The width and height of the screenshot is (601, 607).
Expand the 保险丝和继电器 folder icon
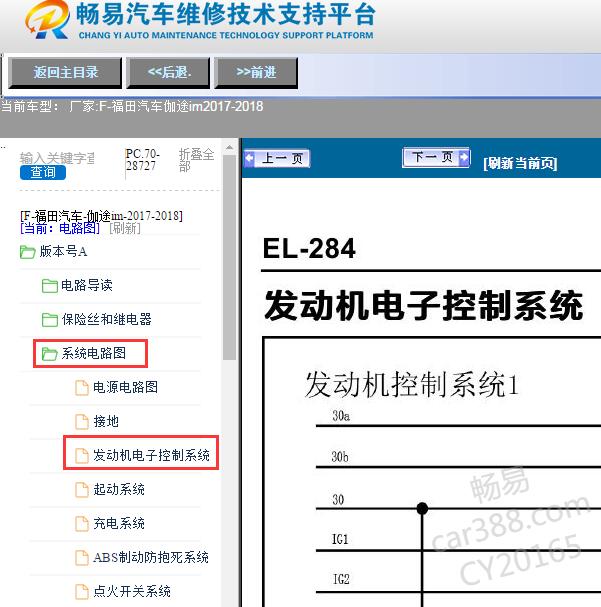pos(50,320)
